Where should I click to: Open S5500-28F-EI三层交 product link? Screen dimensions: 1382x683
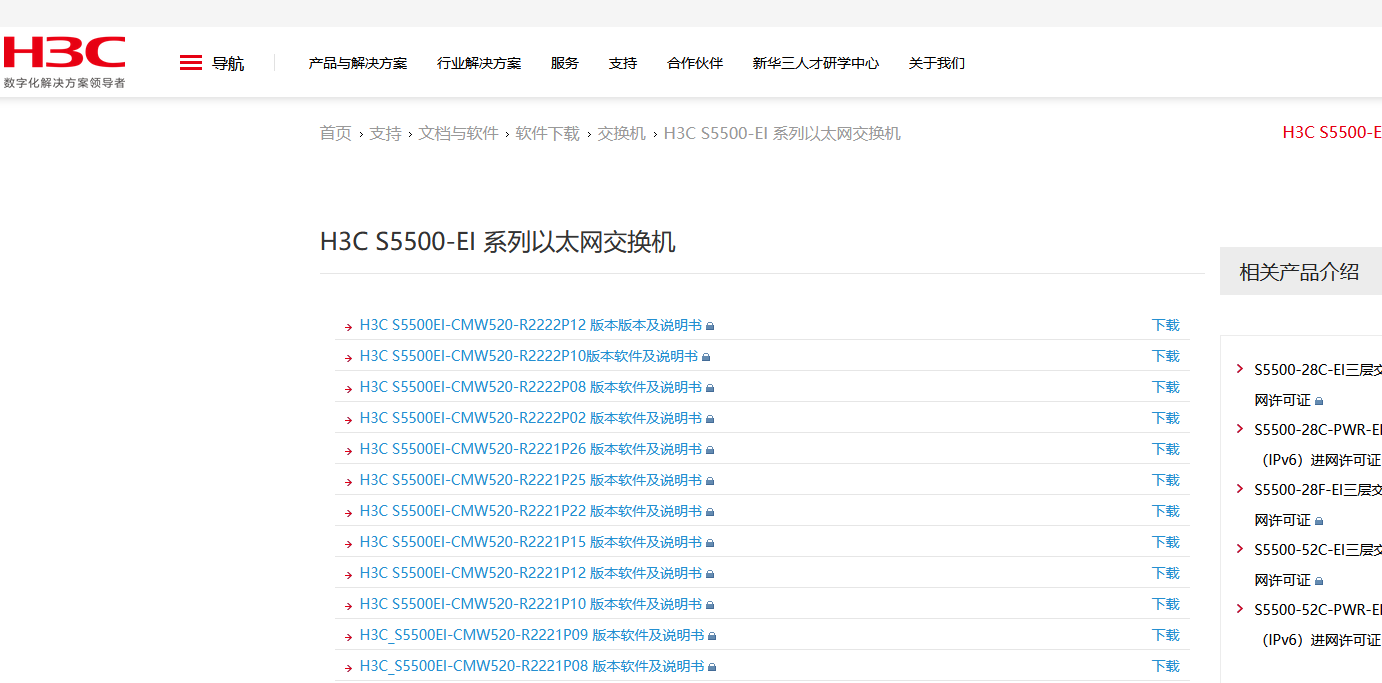[1318, 490]
